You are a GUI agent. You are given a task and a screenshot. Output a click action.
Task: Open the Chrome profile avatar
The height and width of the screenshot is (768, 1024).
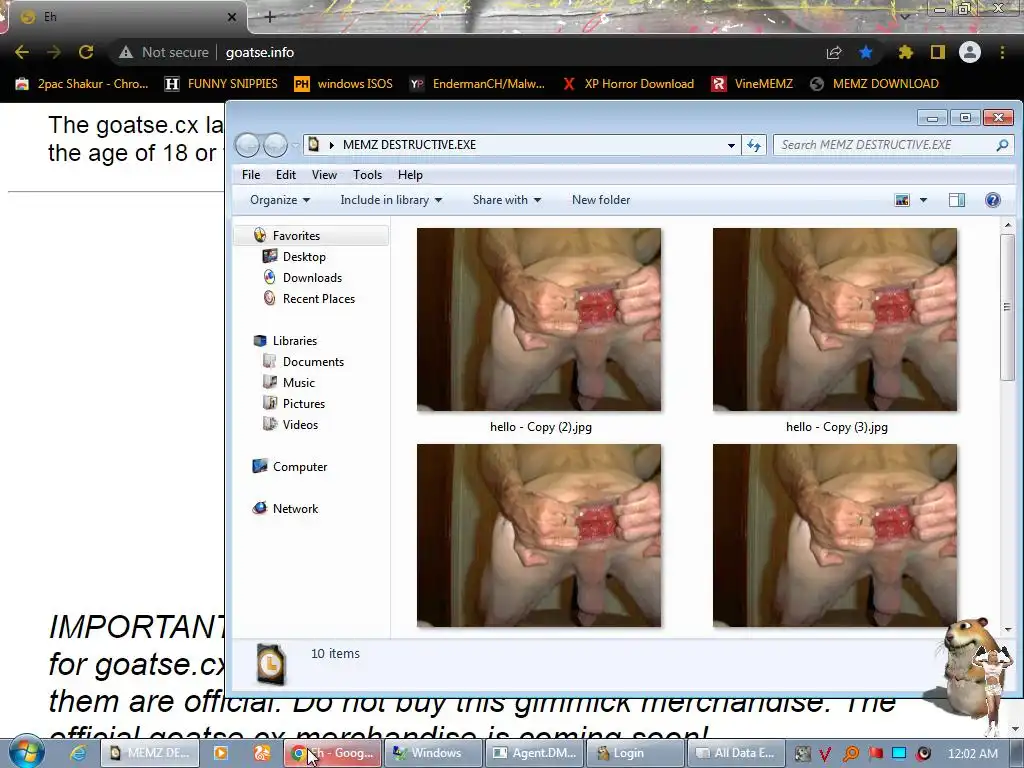[x=970, y=52]
